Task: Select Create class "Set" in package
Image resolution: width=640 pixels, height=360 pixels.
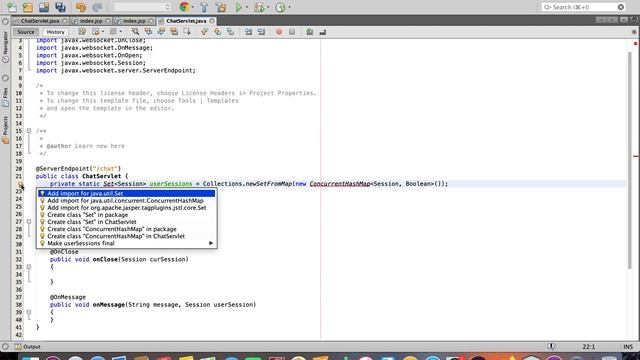Action: 127,215
